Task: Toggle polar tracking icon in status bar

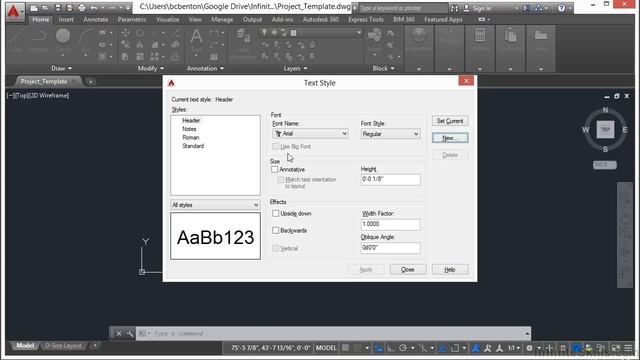Action: pos(403,348)
